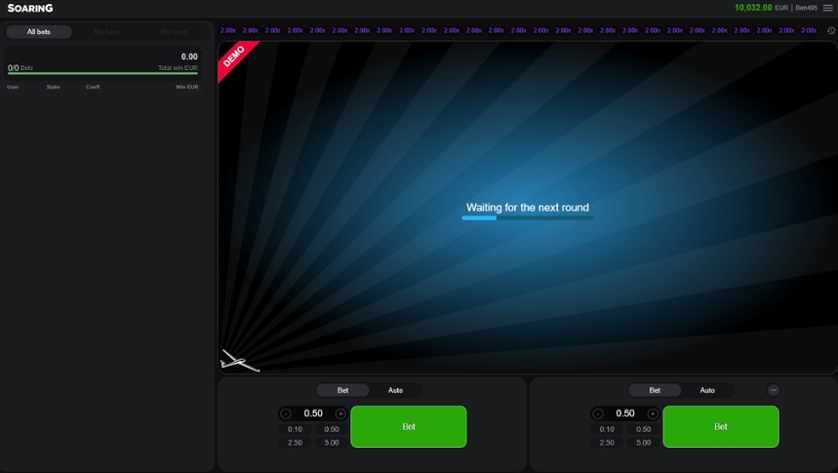Choose 5.00 quick stake in left panel

pos(332,442)
